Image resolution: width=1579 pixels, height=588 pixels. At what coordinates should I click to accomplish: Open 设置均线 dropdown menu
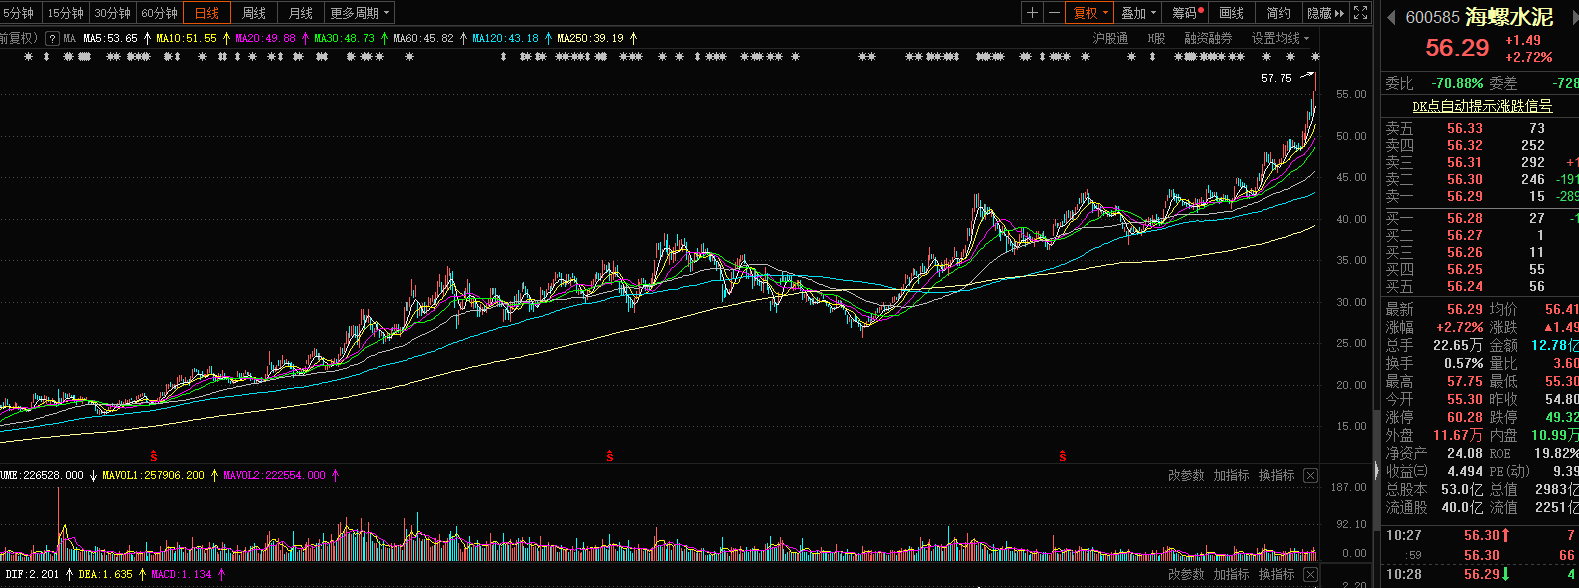pyautogui.click(x=1280, y=38)
